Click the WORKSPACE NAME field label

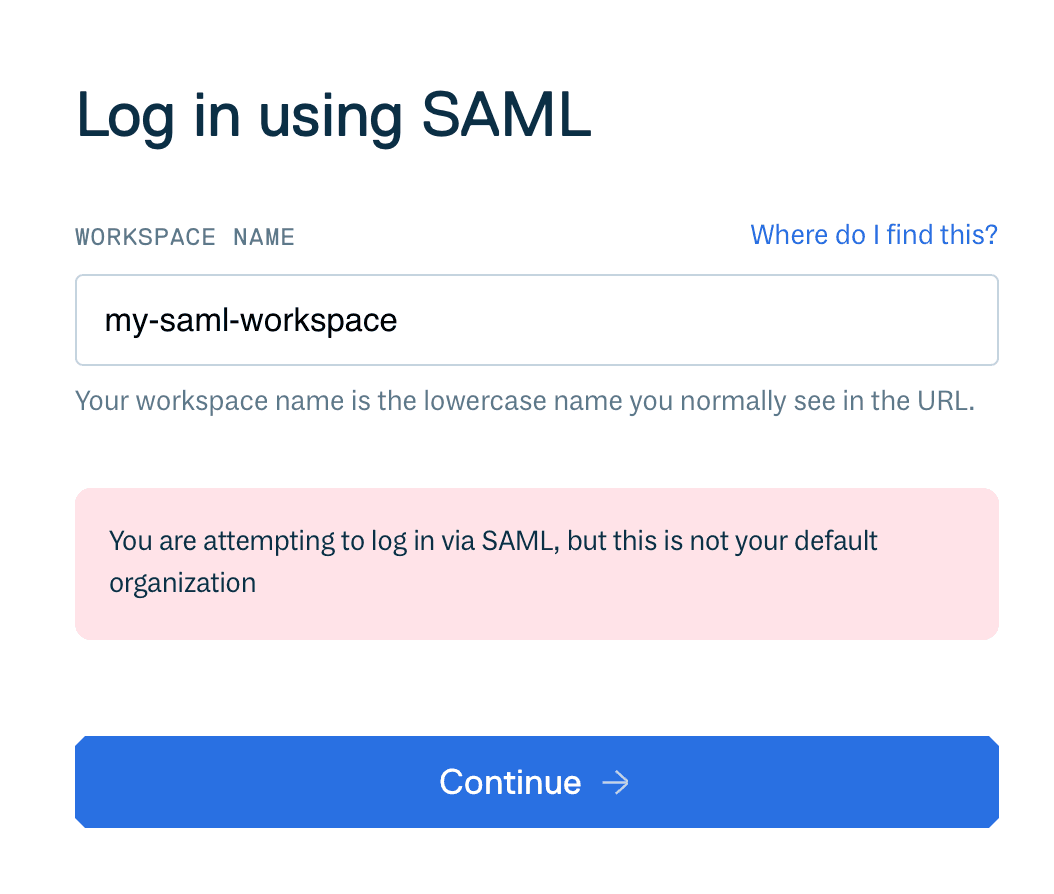(x=185, y=238)
